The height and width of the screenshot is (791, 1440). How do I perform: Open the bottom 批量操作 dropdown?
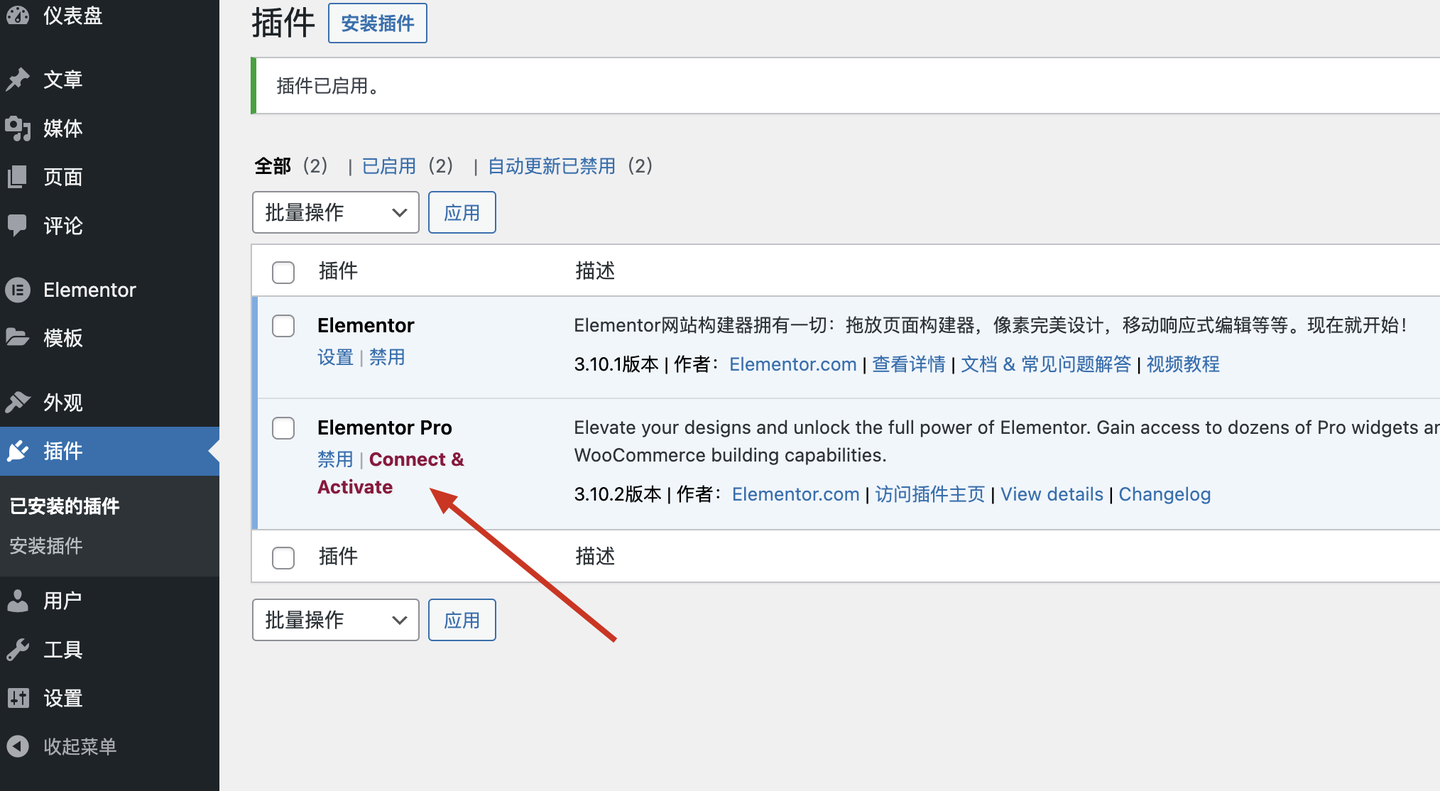(x=335, y=620)
